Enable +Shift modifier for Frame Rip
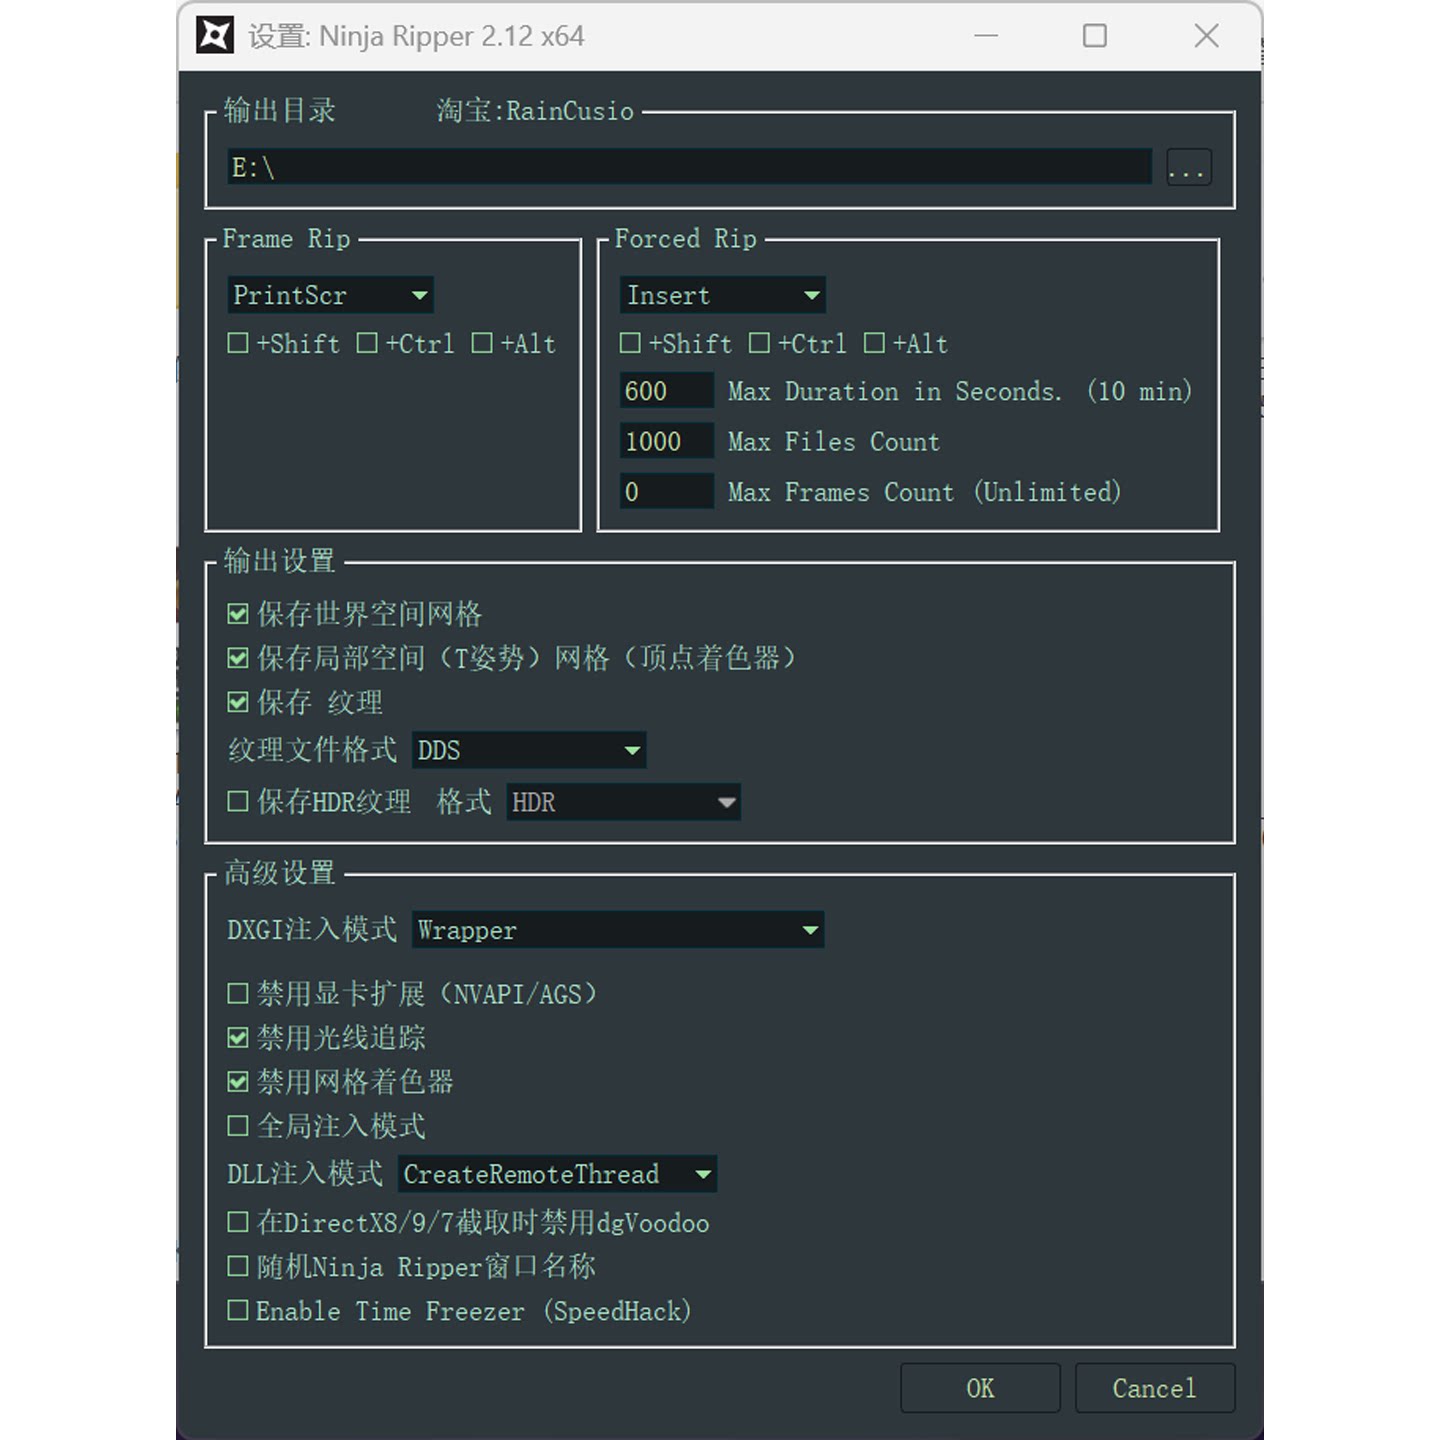 238,343
